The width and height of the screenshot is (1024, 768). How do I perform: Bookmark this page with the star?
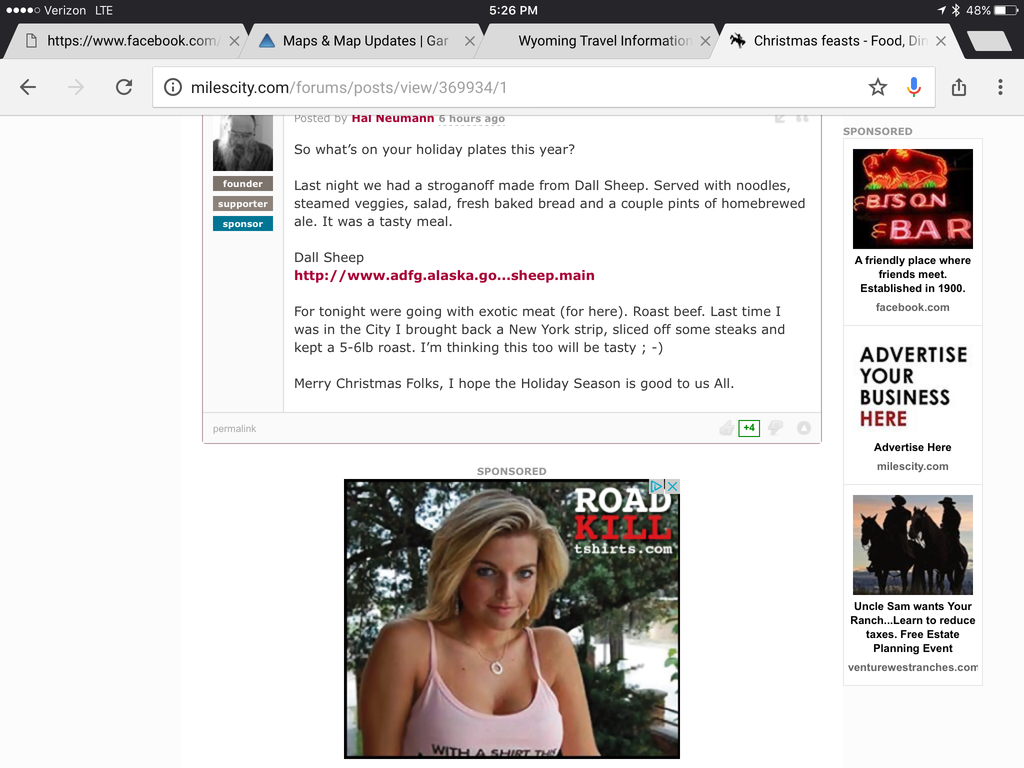pyautogui.click(x=878, y=87)
